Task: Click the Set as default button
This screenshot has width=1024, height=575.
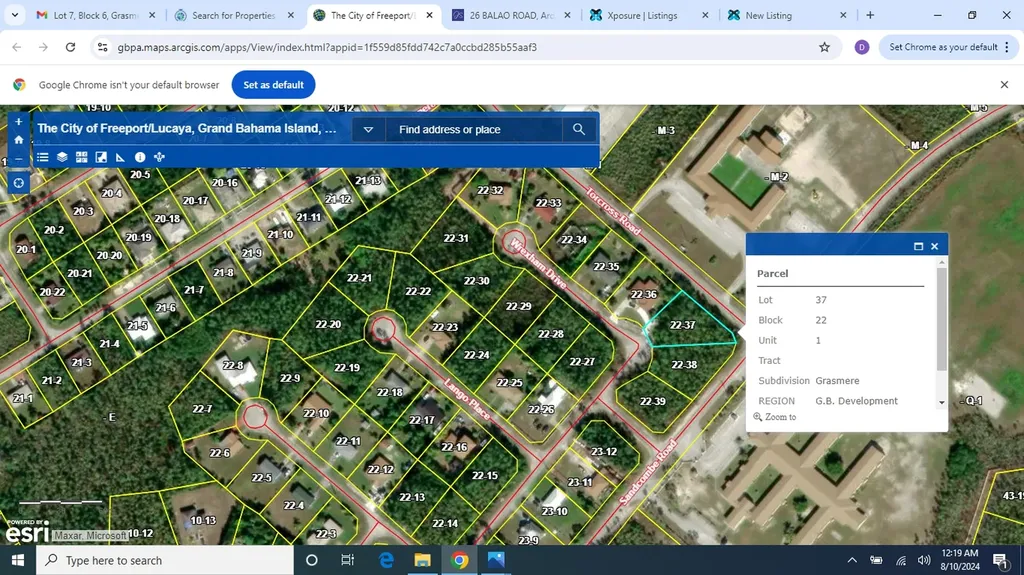Action: [x=273, y=85]
